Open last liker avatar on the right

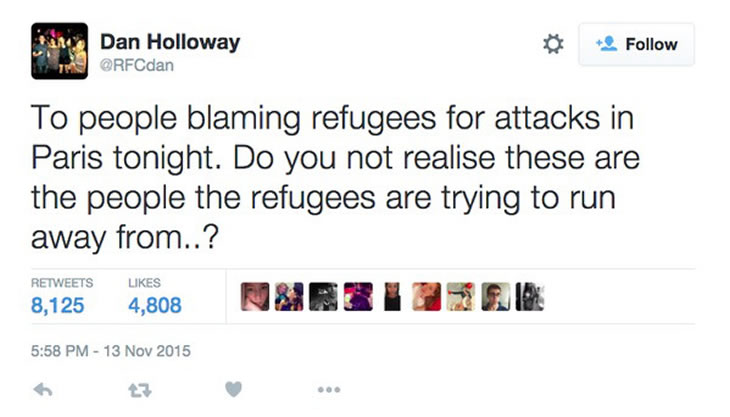point(529,296)
